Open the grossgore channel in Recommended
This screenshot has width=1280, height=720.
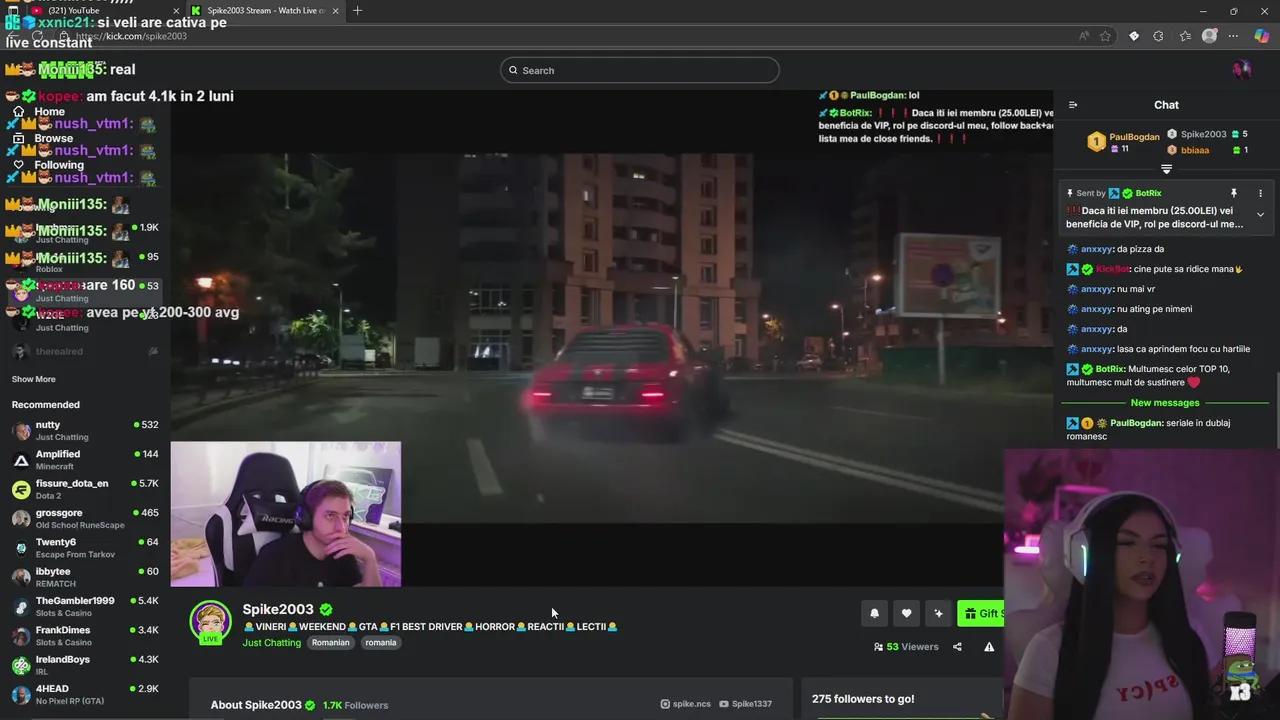coord(85,519)
